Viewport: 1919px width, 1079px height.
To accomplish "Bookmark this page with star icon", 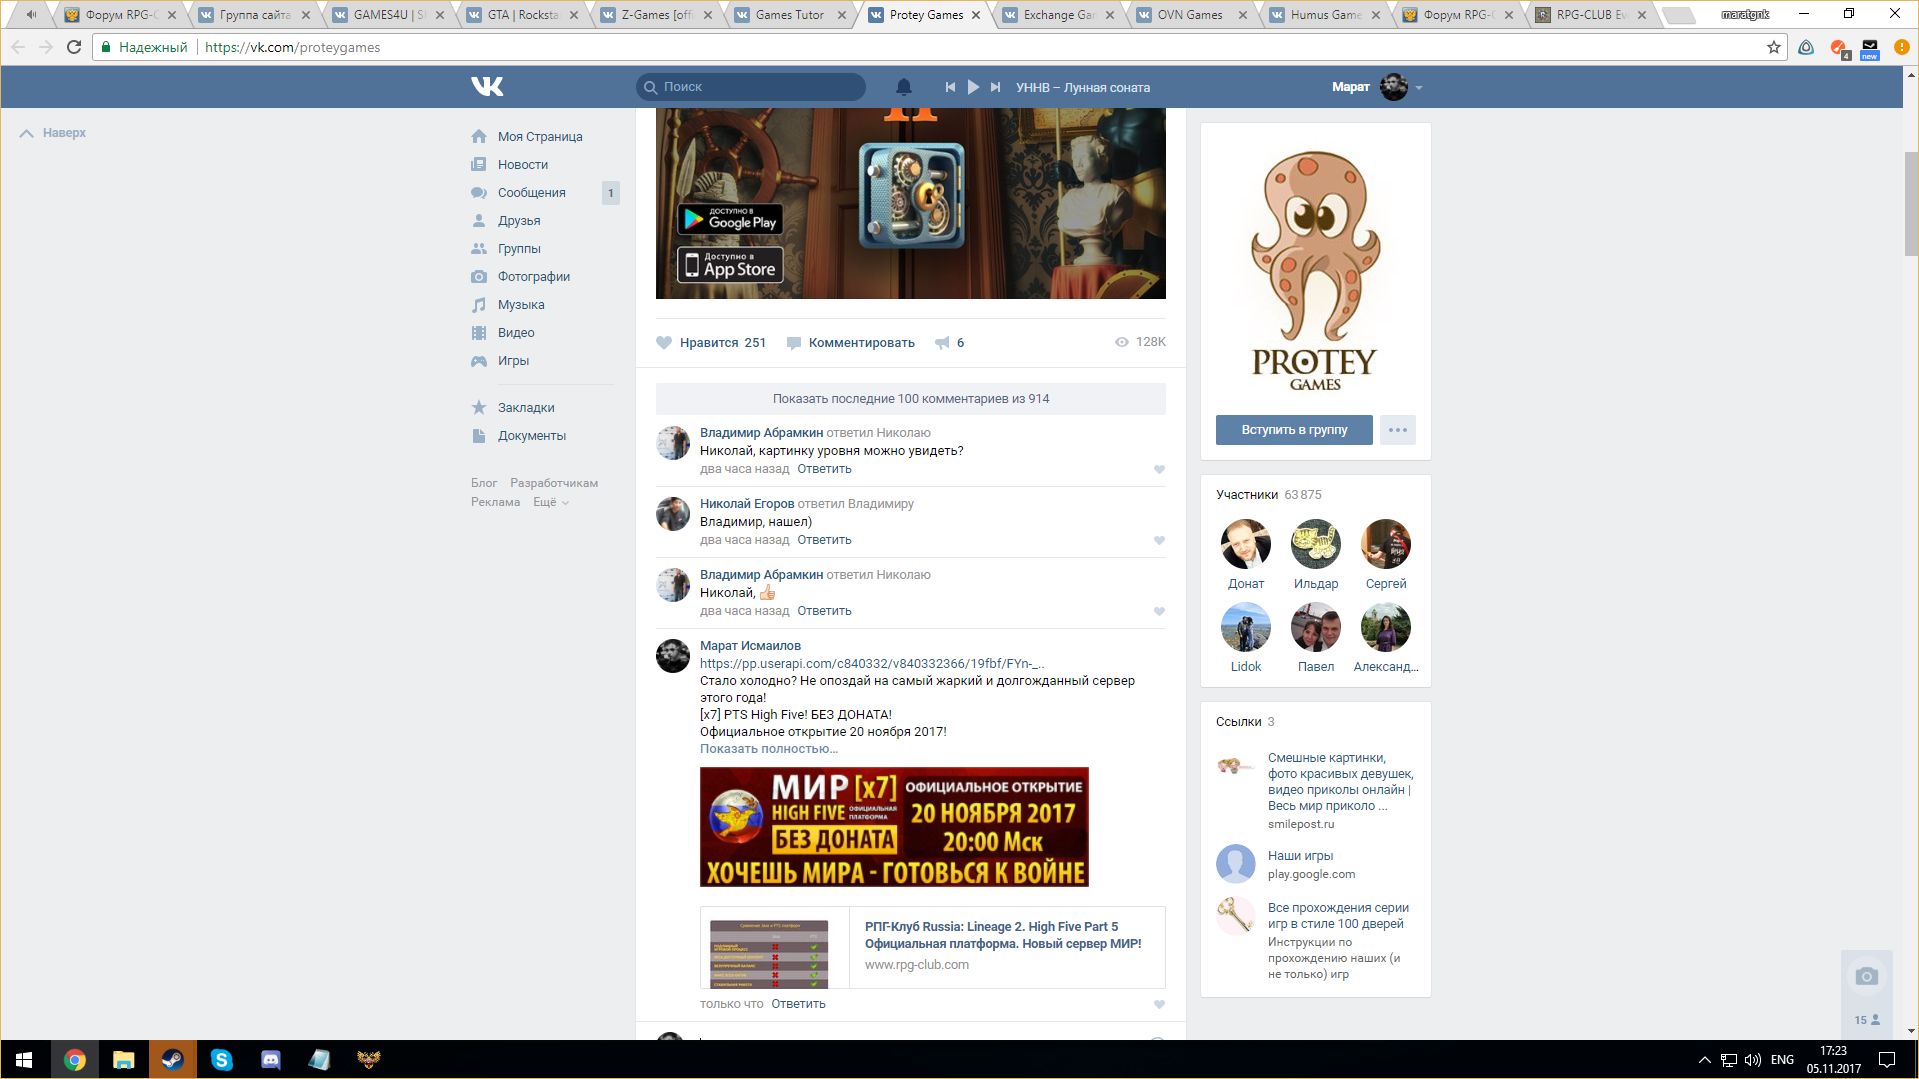I will point(1773,47).
